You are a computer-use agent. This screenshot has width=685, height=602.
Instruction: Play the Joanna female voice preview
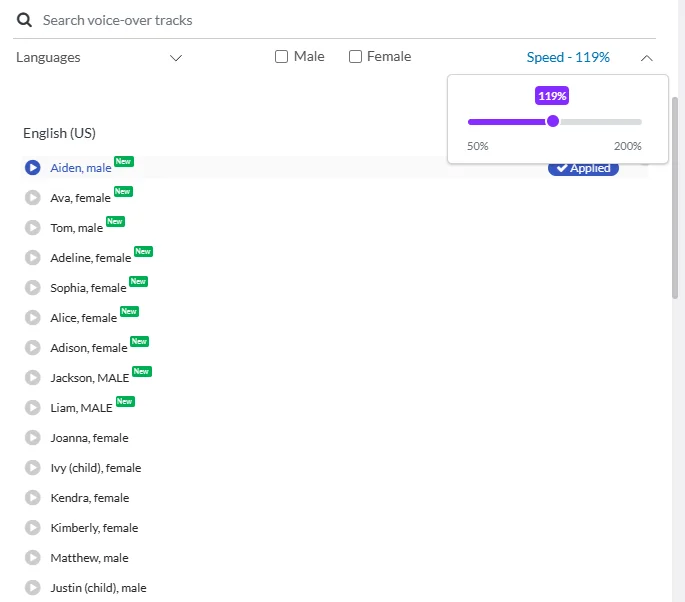pyautogui.click(x=32, y=438)
